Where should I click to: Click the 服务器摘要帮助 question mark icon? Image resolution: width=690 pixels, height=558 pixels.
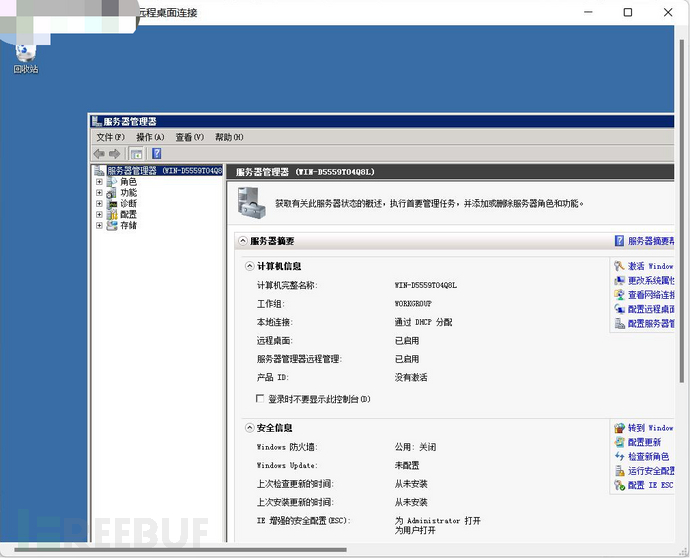pos(619,241)
